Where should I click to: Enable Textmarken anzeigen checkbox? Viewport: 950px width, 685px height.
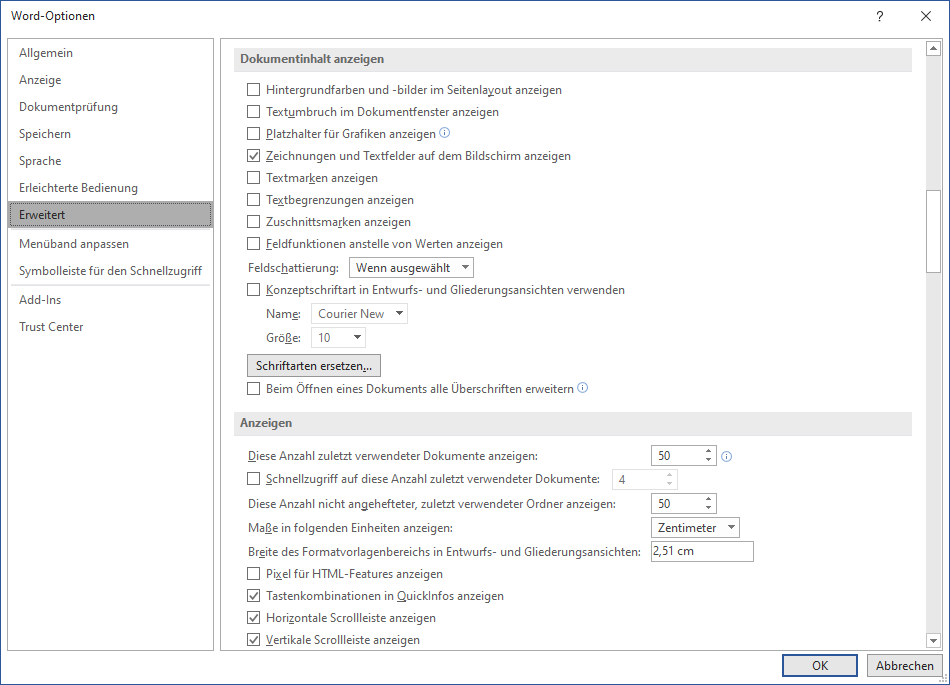tap(253, 178)
